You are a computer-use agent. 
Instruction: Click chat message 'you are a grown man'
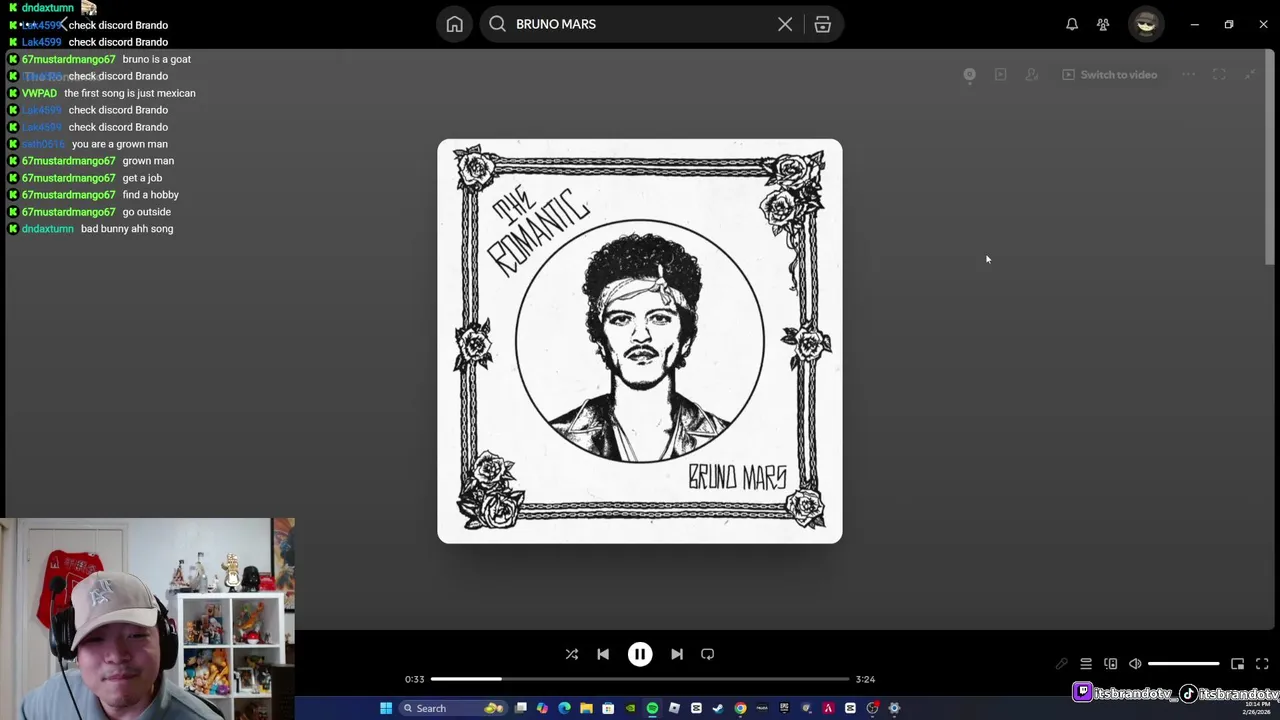(120, 144)
